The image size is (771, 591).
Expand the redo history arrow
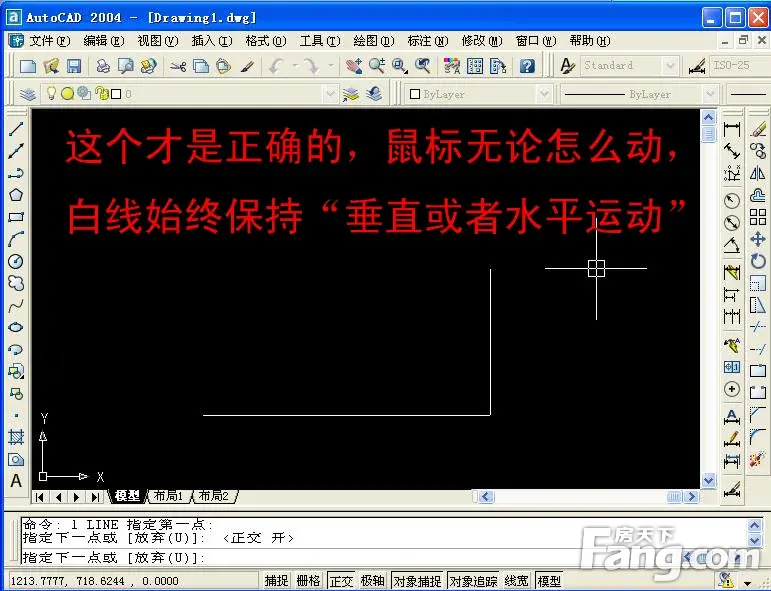331,66
